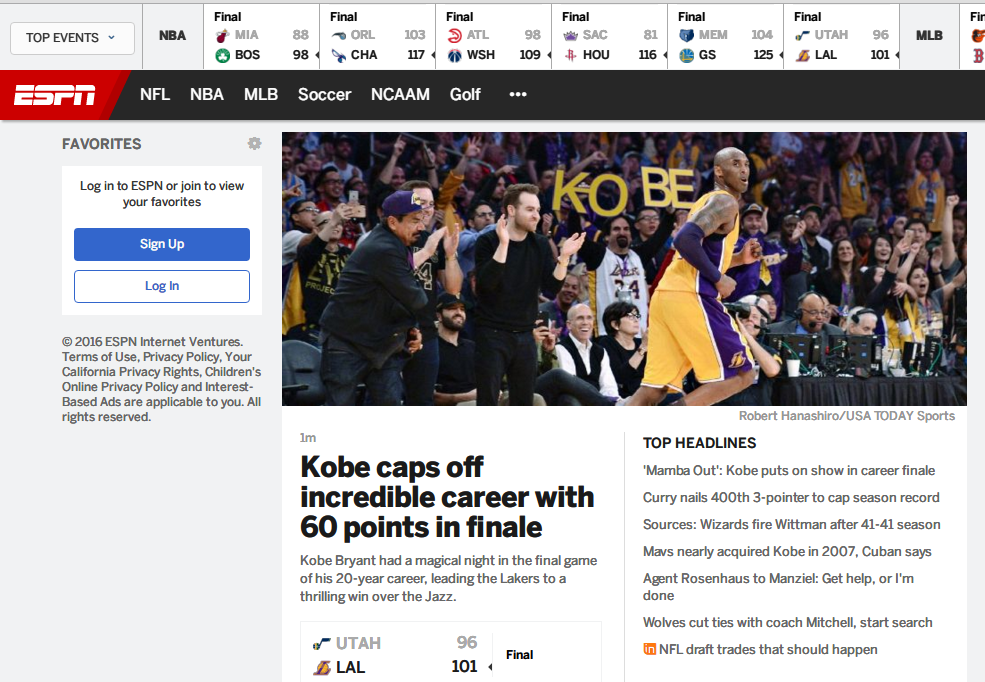Viewport: 985px width, 682px height.
Task: Open the Favorites settings gear
Action: (x=254, y=143)
